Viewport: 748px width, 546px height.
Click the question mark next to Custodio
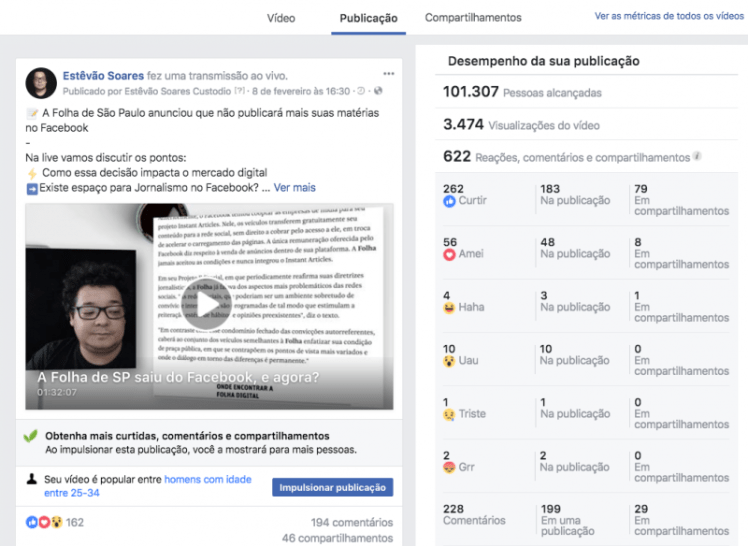pyautogui.click(x=239, y=91)
